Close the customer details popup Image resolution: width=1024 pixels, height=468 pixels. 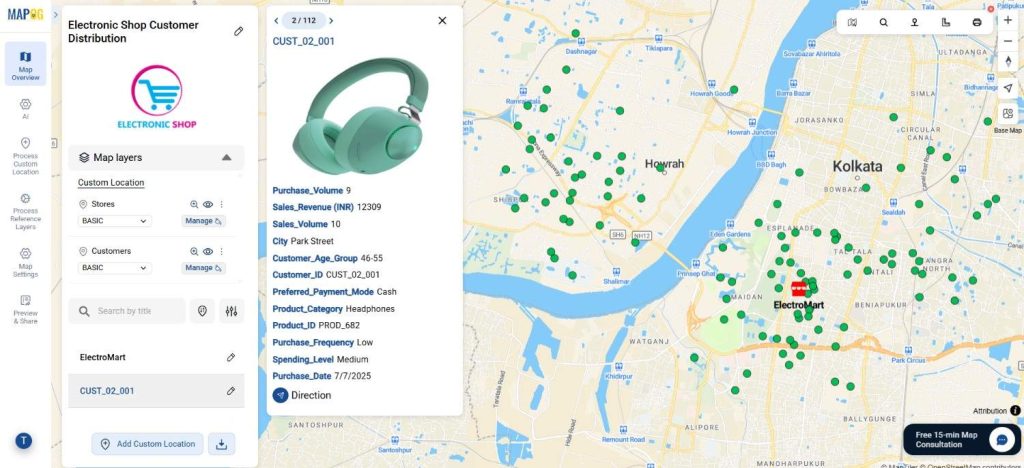[442, 21]
